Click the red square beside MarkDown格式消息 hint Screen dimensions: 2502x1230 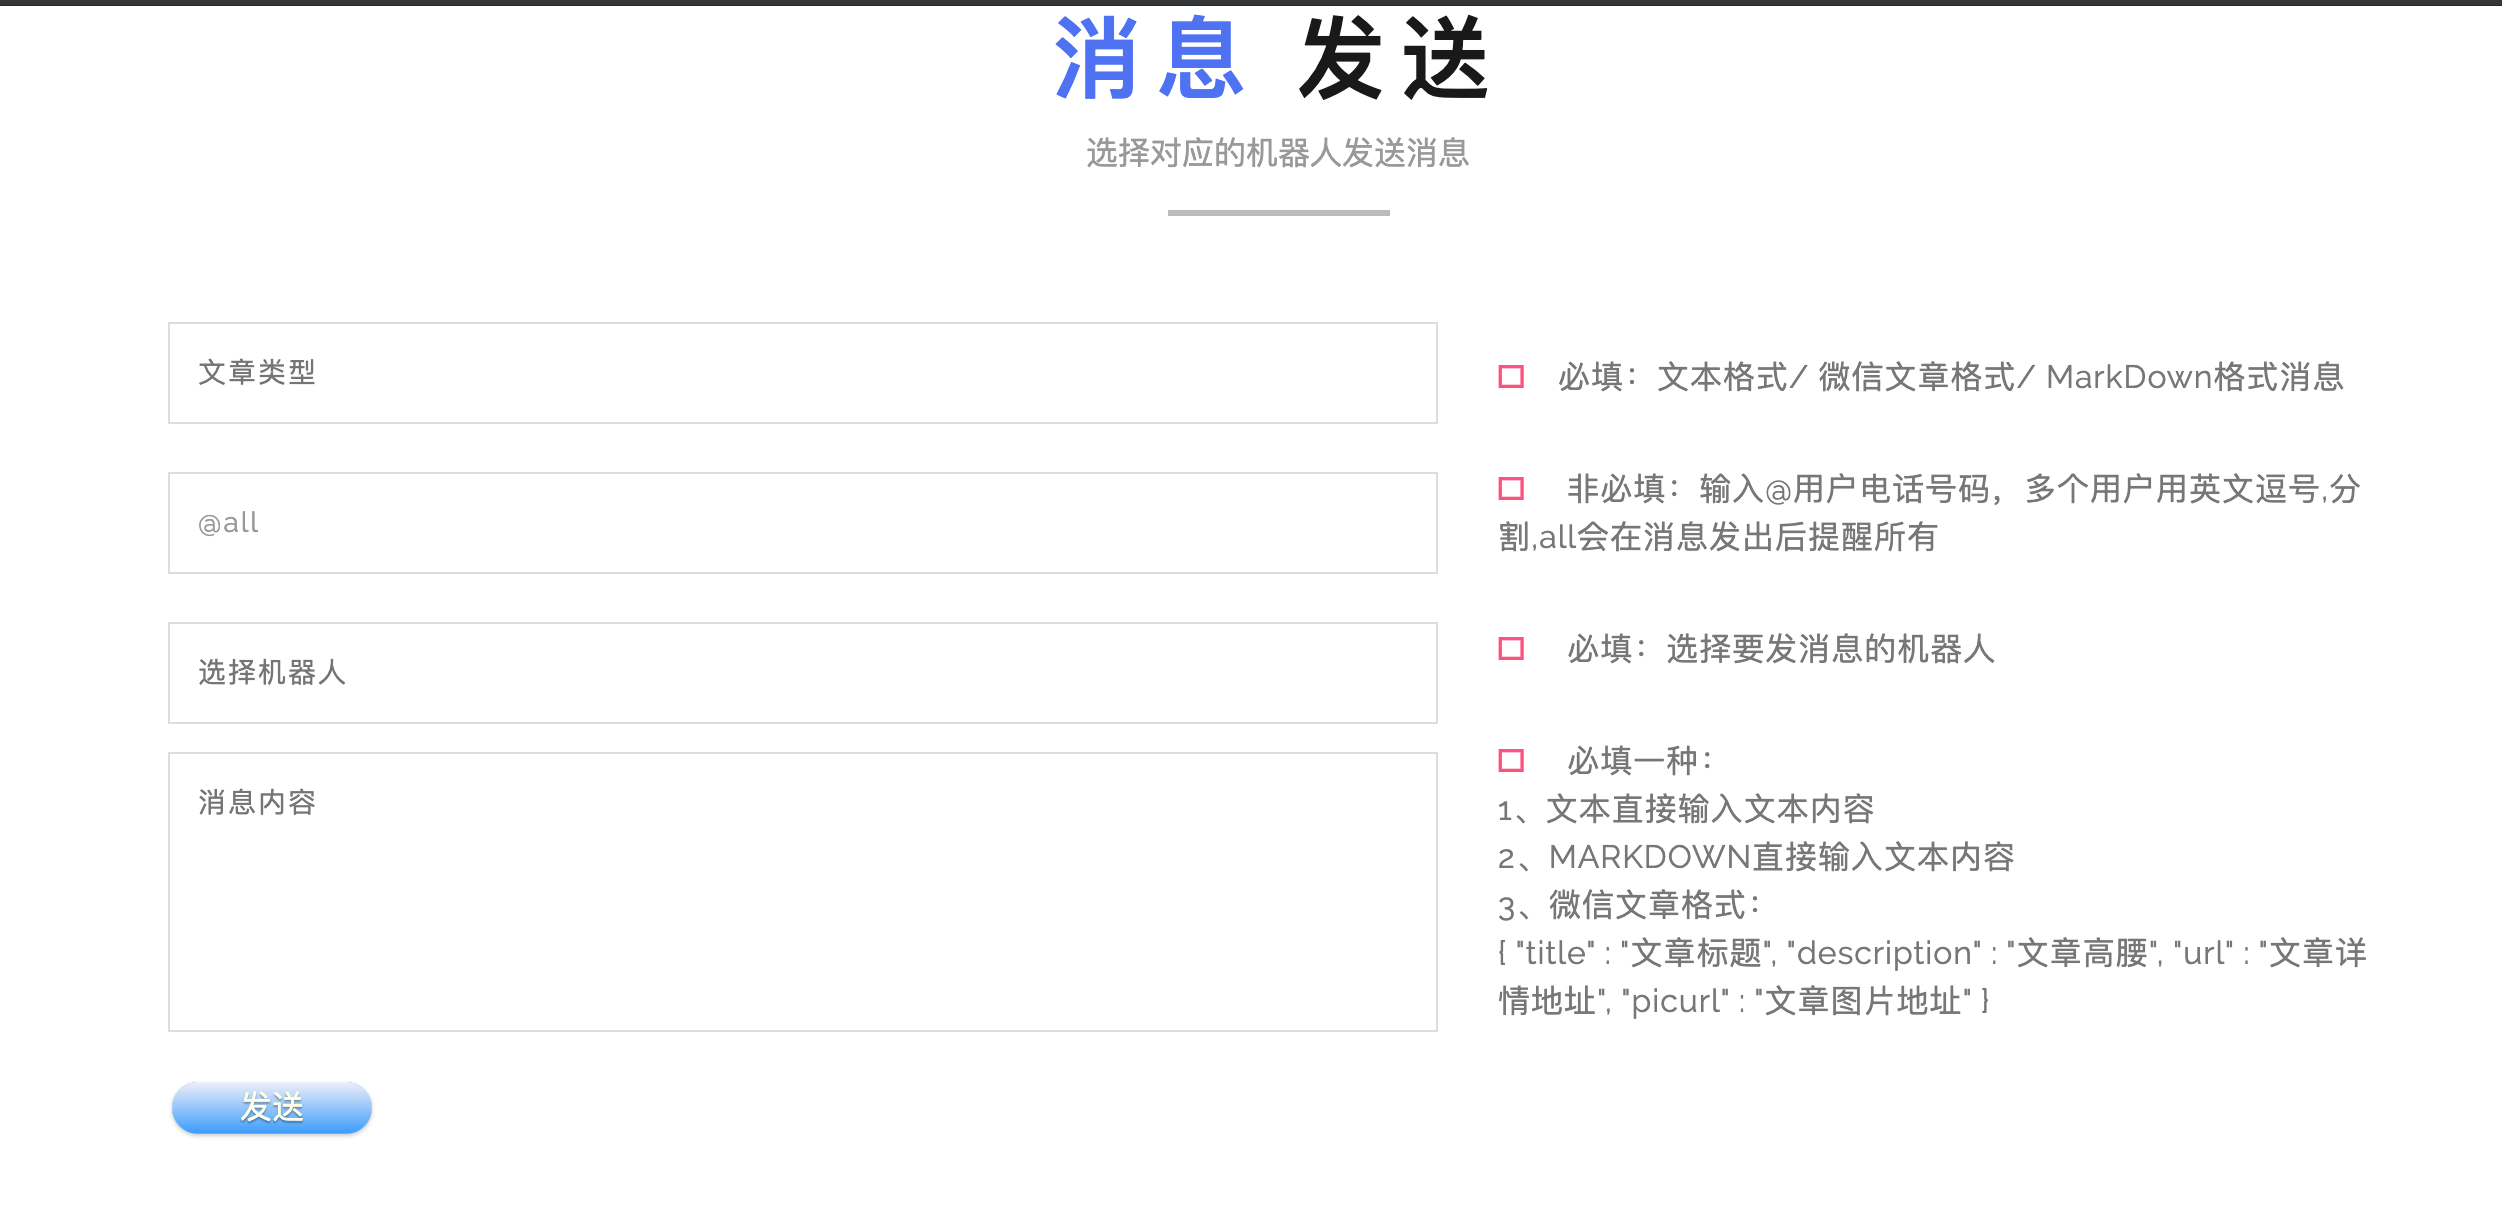point(1510,377)
